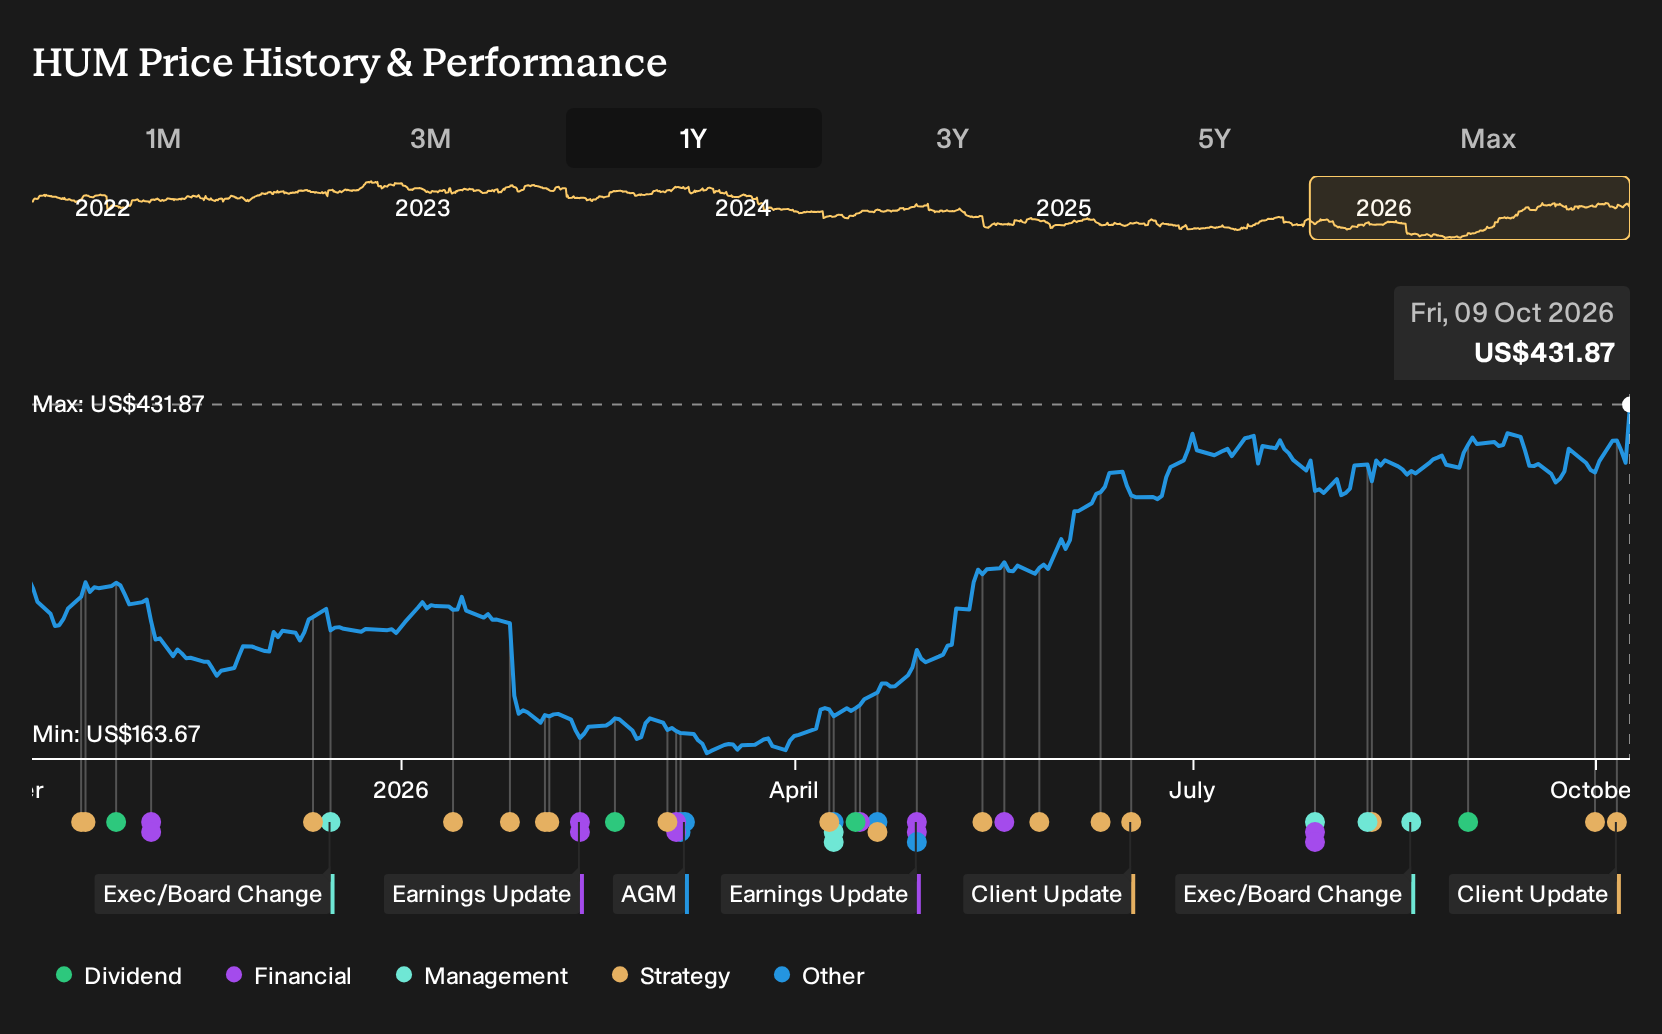Image resolution: width=1662 pixels, height=1034 pixels.
Task: Open the Client Update label near October
Action: (1535, 894)
